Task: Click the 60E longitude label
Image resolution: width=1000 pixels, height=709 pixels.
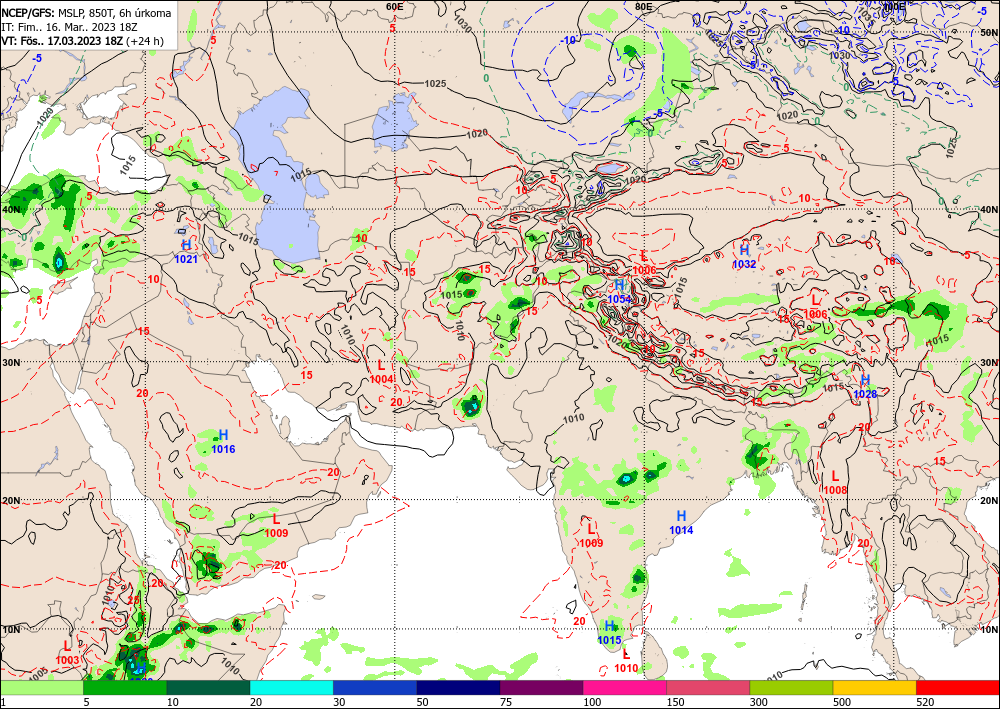Action: 395,6
